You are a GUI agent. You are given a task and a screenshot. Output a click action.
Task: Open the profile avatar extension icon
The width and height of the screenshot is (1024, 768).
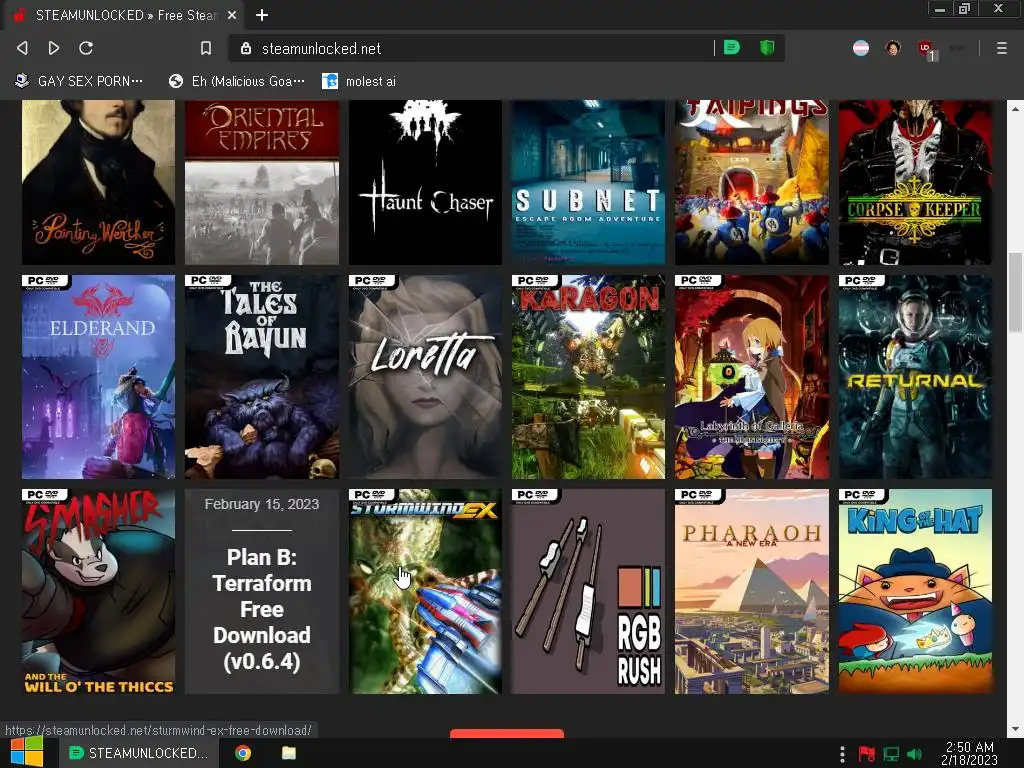pos(893,48)
